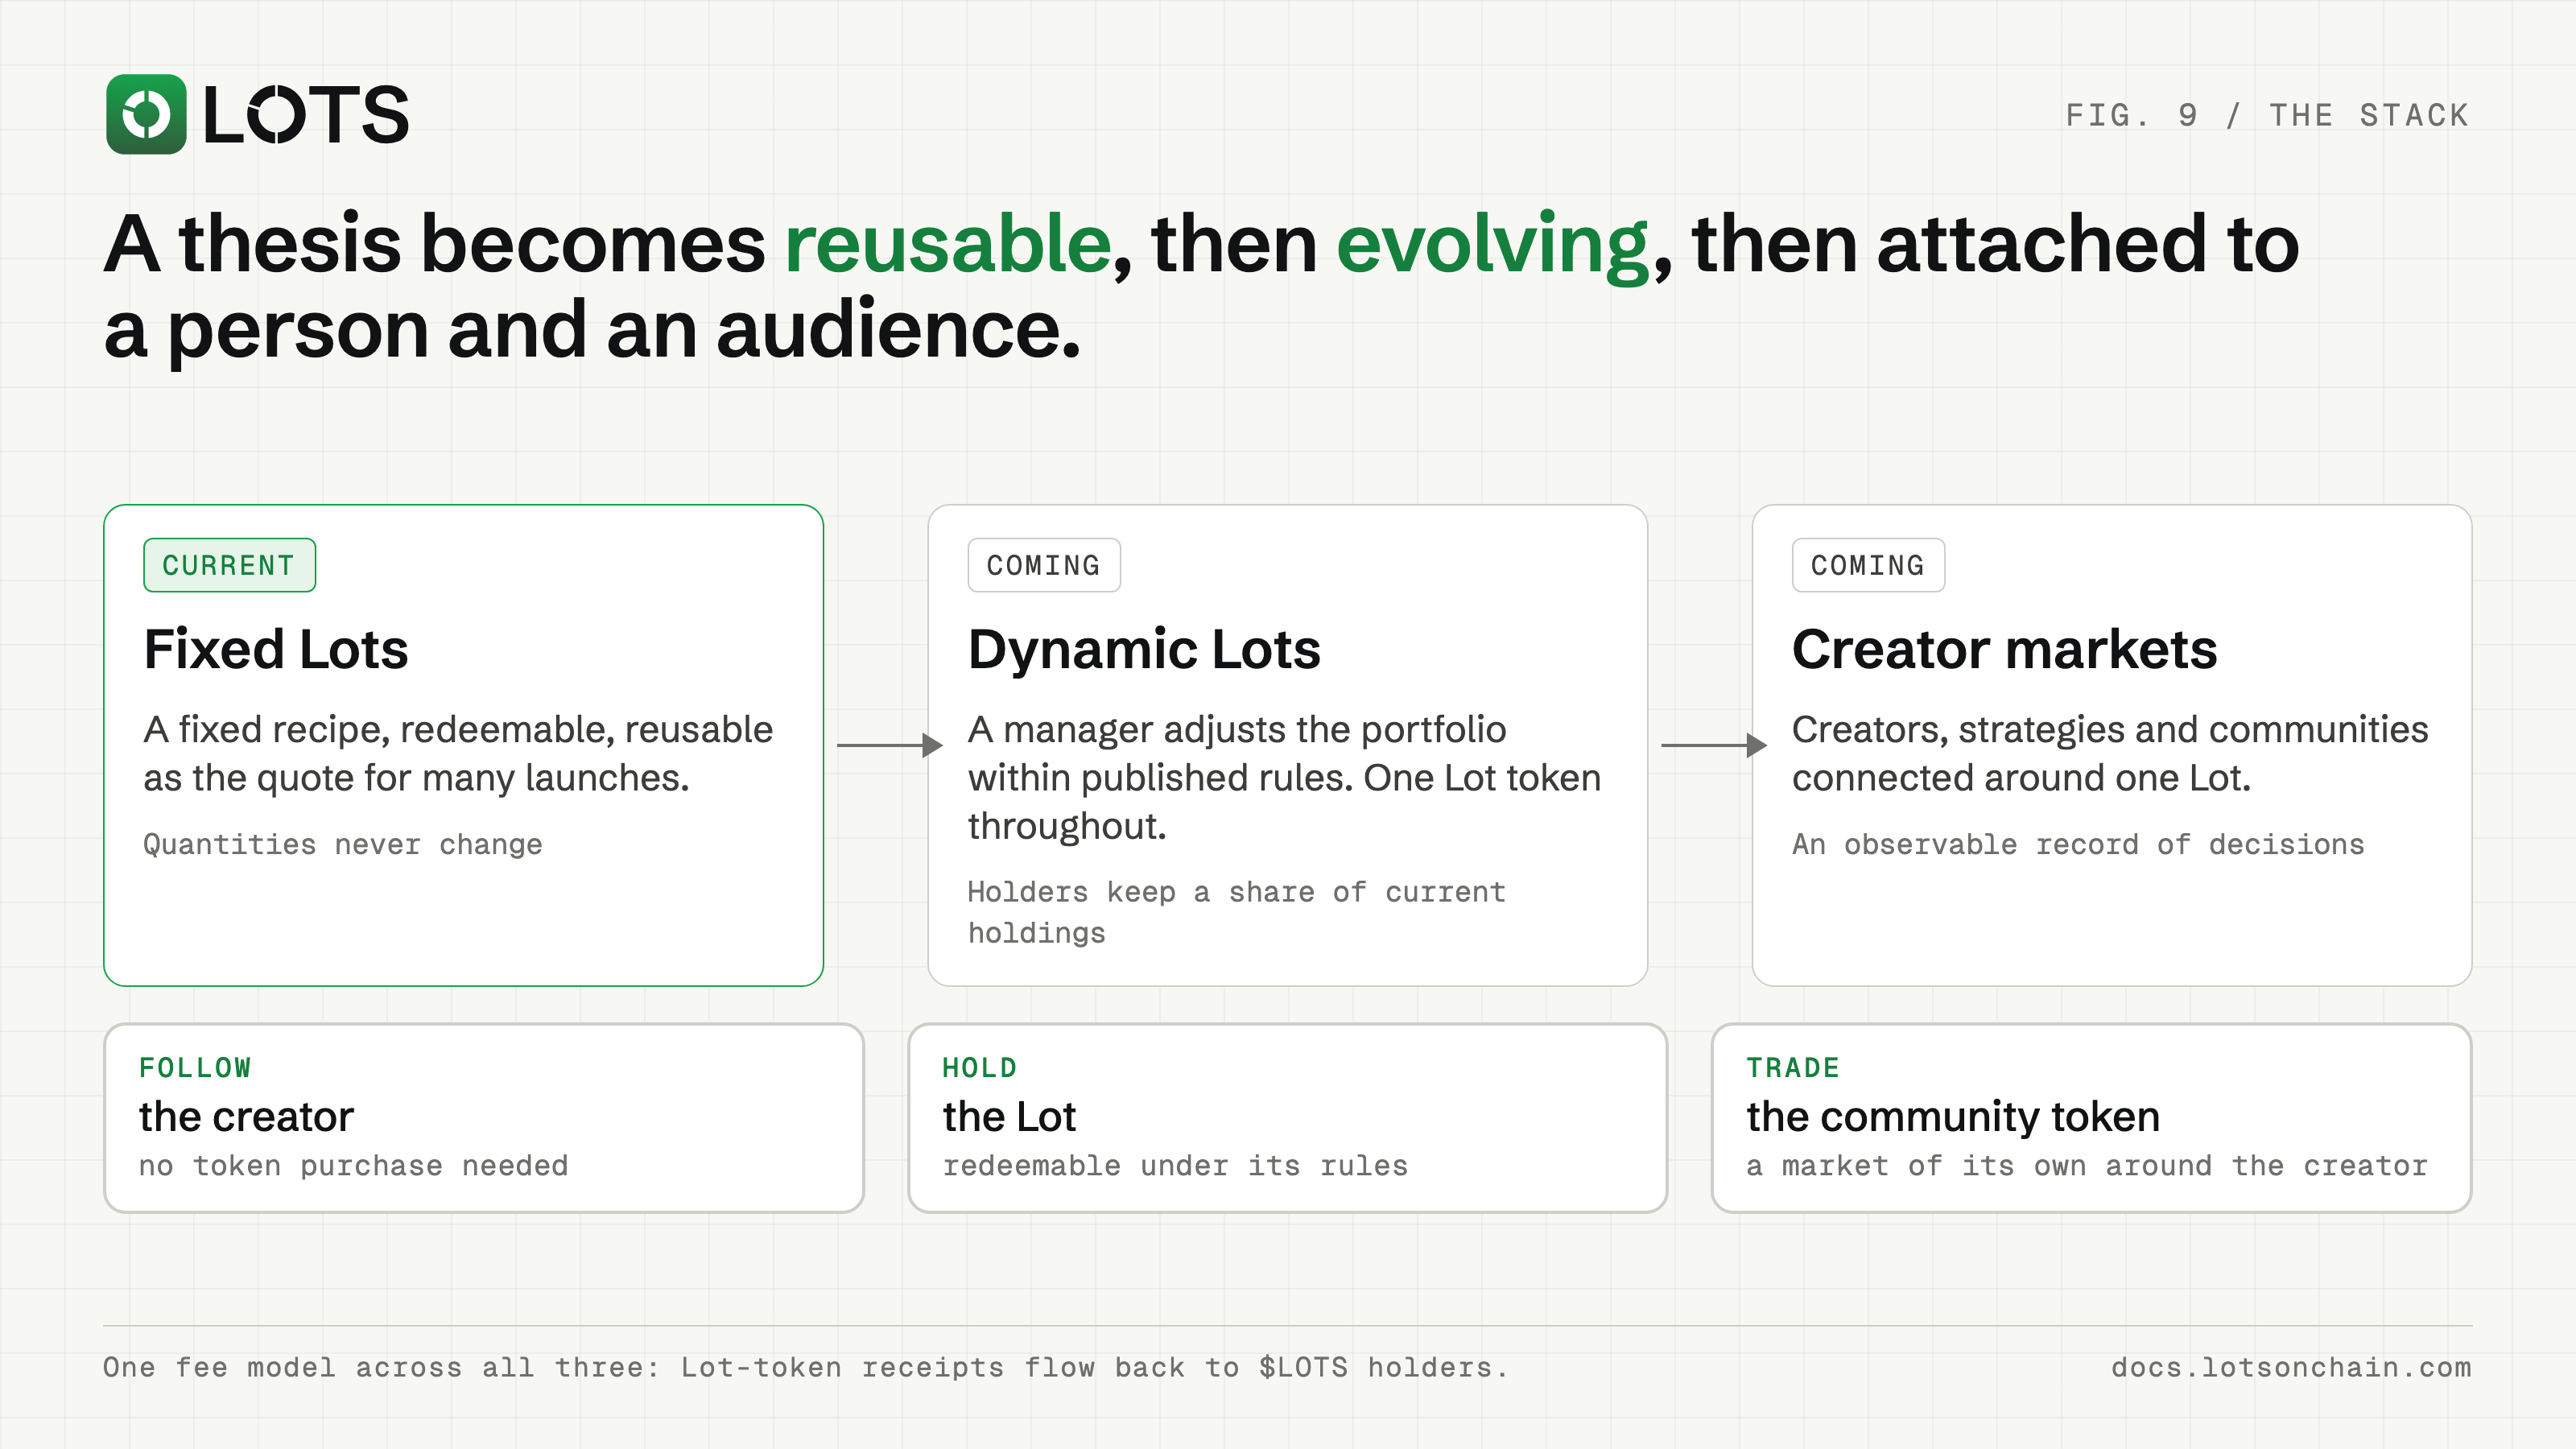The height and width of the screenshot is (1449, 2576).
Task: Click the TRADE label
Action: pyautogui.click(x=1793, y=1067)
